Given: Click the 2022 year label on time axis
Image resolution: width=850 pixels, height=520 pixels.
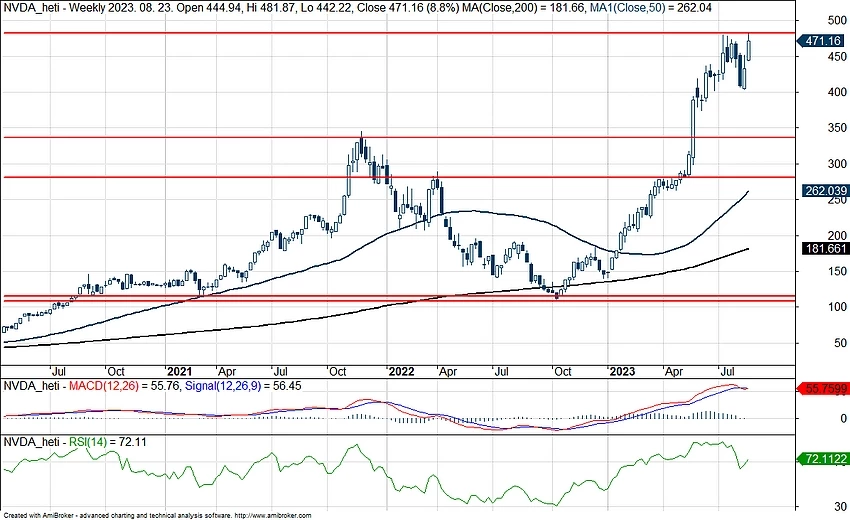Looking at the screenshot, I should point(402,372).
